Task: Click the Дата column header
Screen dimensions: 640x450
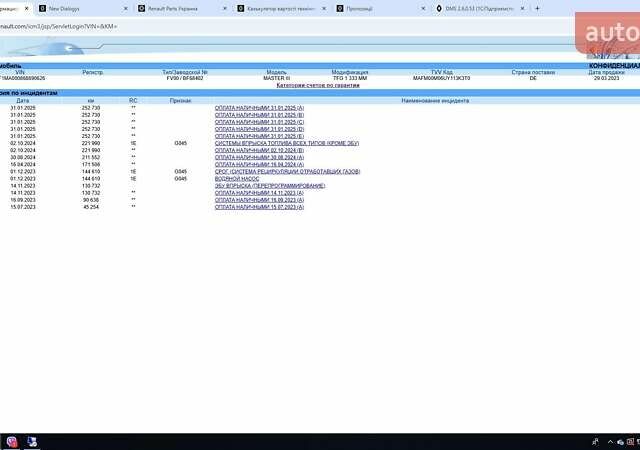Action: click(22, 100)
